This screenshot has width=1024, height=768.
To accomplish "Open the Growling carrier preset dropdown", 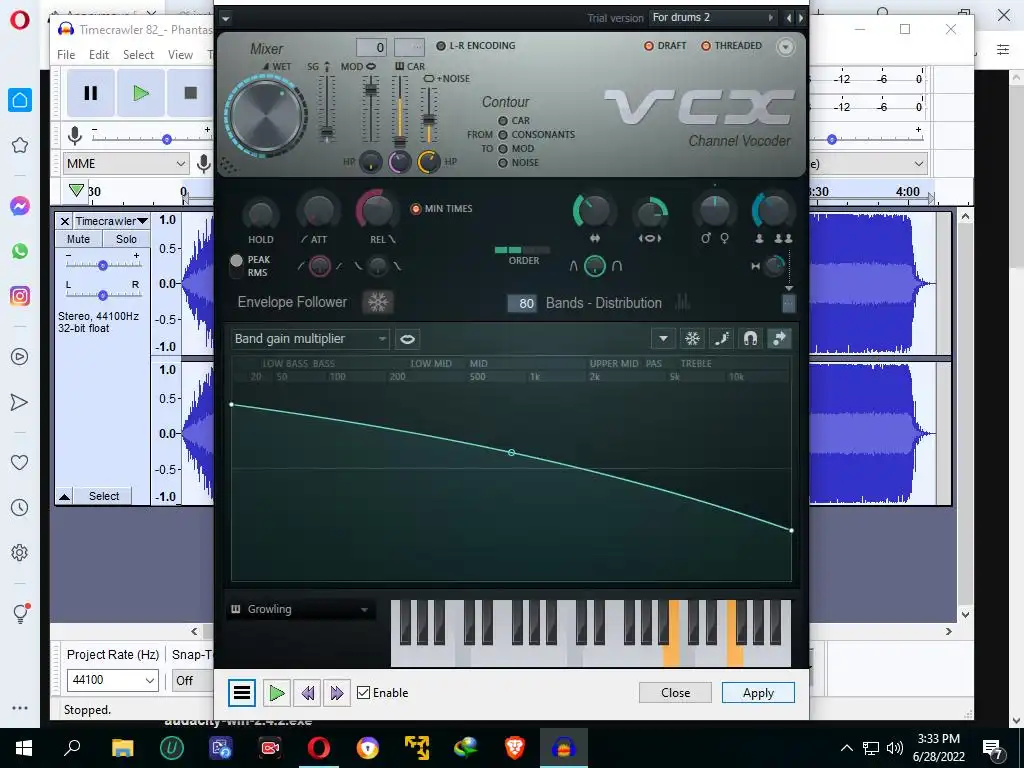I will pyautogui.click(x=300, y=609).
